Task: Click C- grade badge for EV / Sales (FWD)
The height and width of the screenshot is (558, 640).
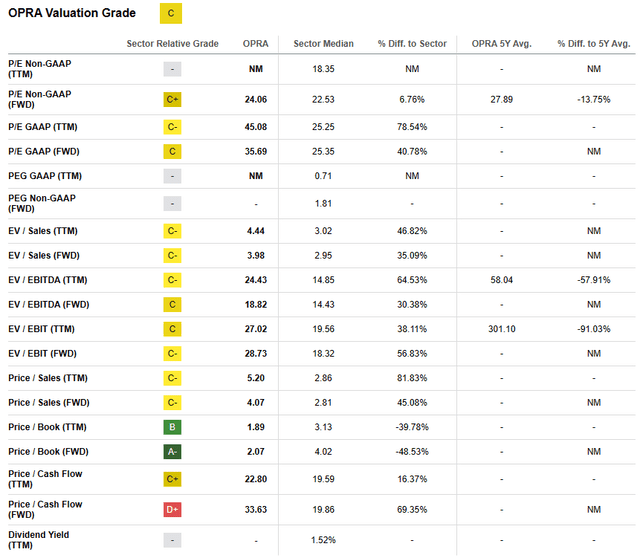Action: pos(172,256)
